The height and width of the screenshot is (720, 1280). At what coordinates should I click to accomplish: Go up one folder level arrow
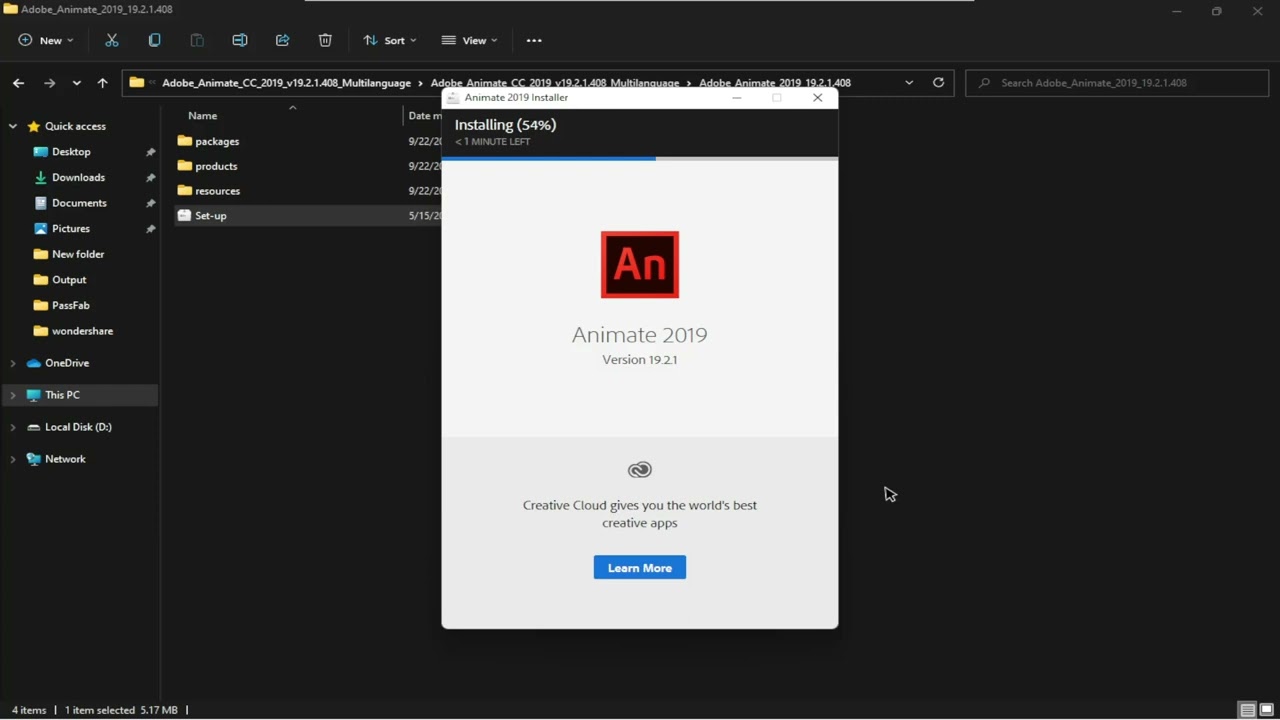102,83
